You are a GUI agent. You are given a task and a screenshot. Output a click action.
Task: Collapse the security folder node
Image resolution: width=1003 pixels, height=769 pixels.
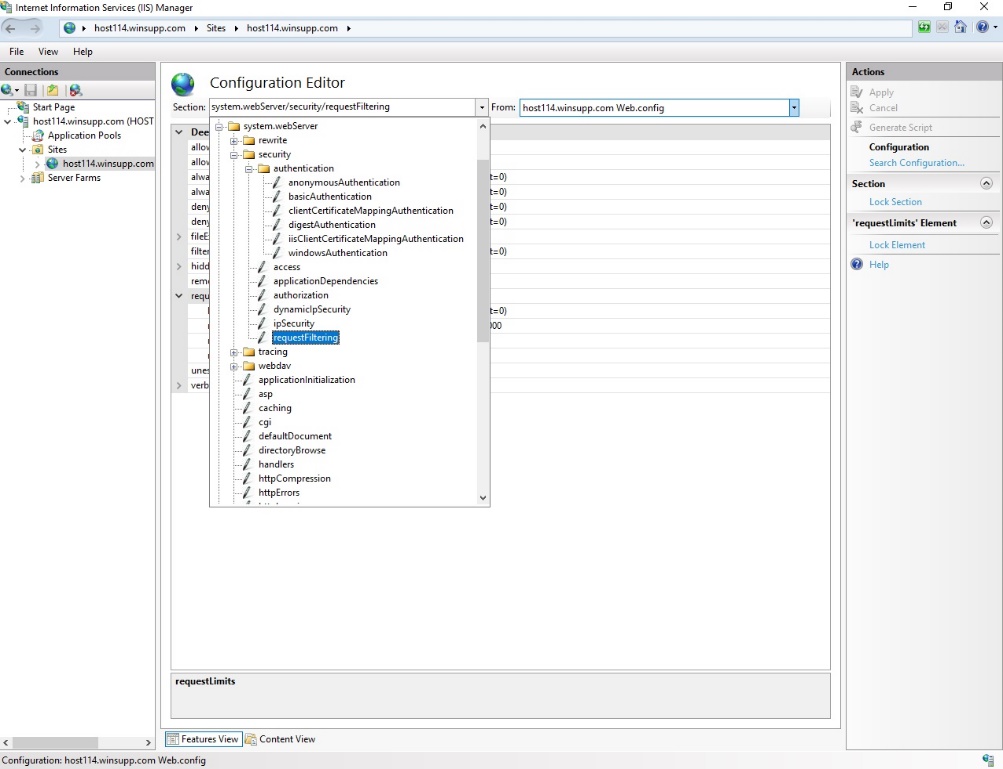234,155
